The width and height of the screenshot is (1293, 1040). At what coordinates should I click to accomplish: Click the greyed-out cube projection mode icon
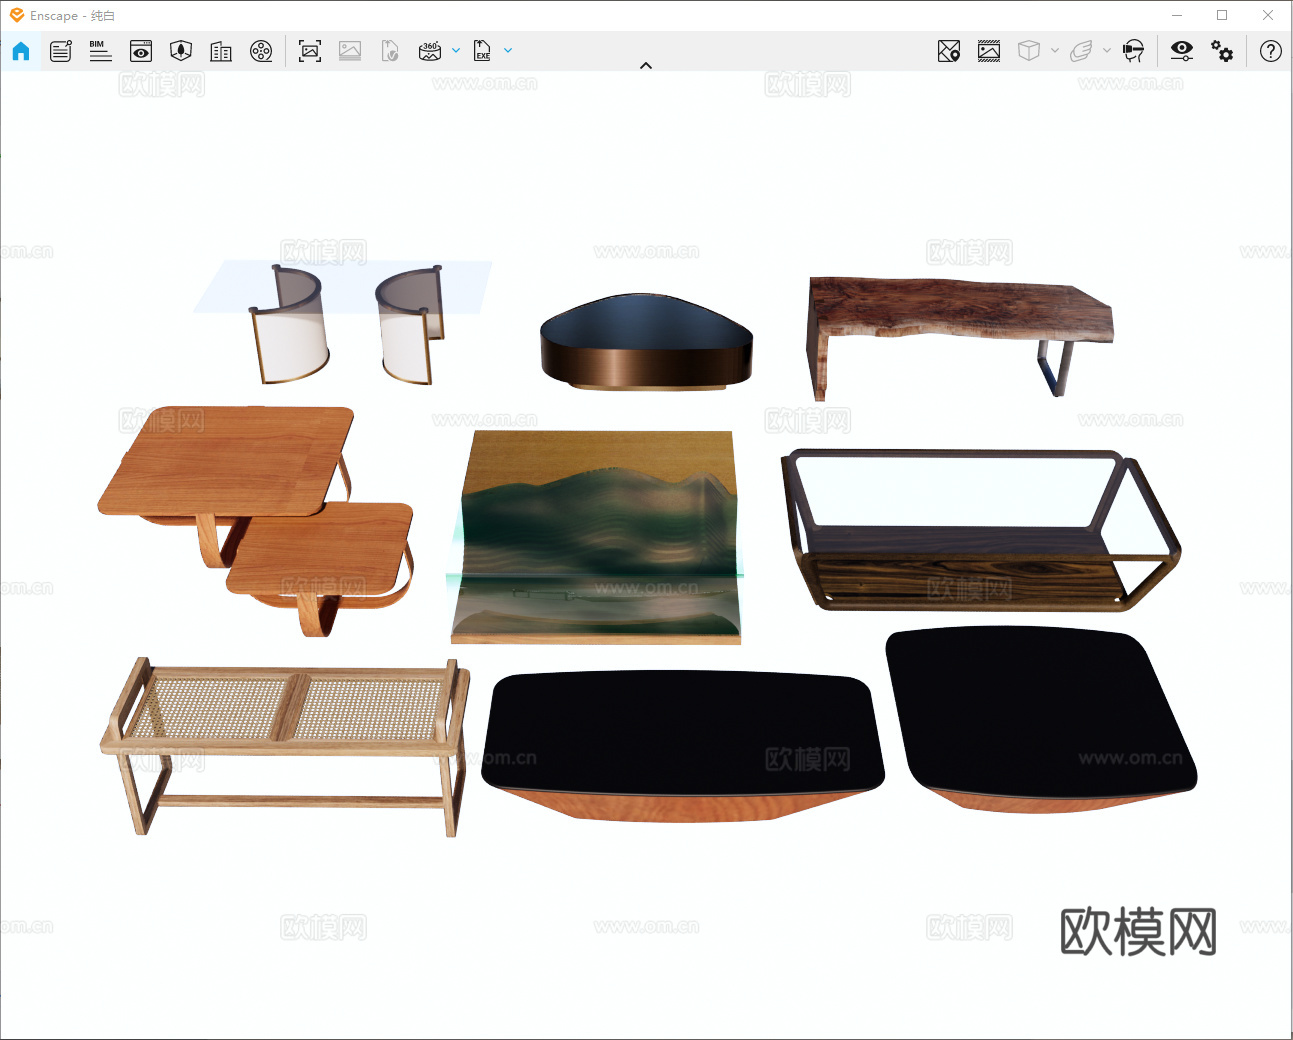click(1029, 51)
